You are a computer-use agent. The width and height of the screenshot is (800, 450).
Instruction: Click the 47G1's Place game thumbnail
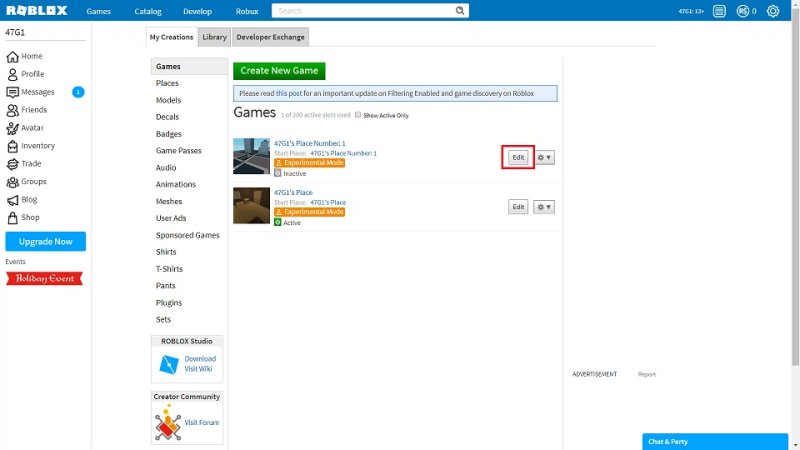252,205
